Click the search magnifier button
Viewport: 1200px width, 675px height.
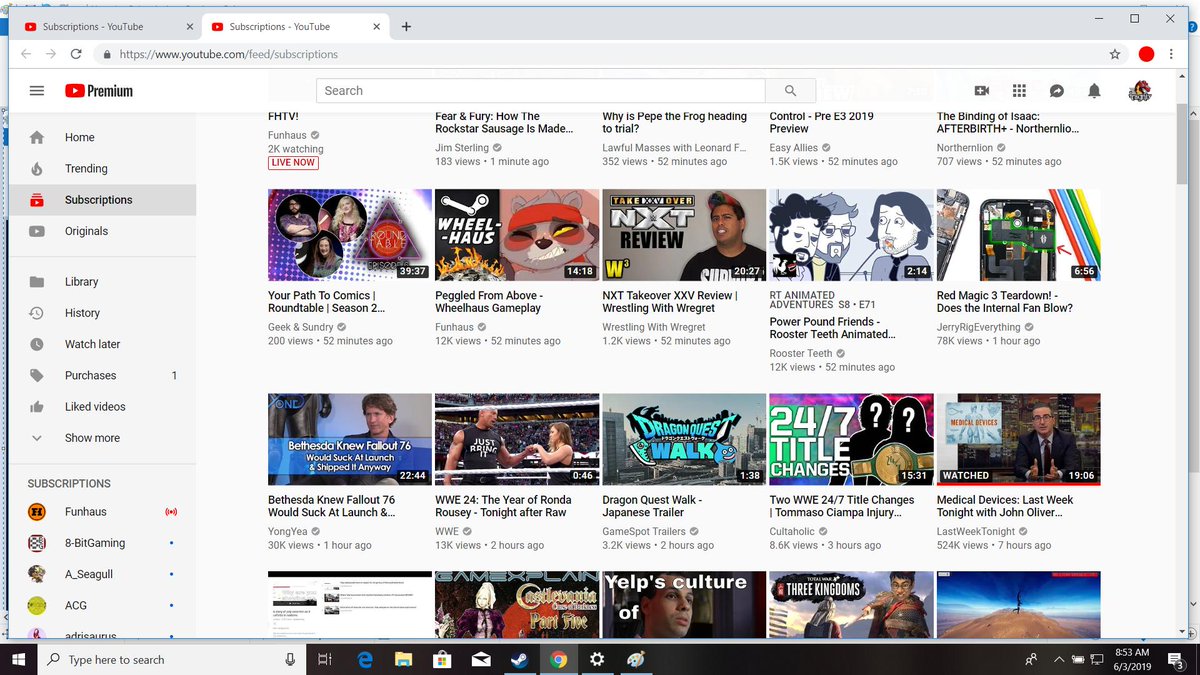tap(790, 91)
